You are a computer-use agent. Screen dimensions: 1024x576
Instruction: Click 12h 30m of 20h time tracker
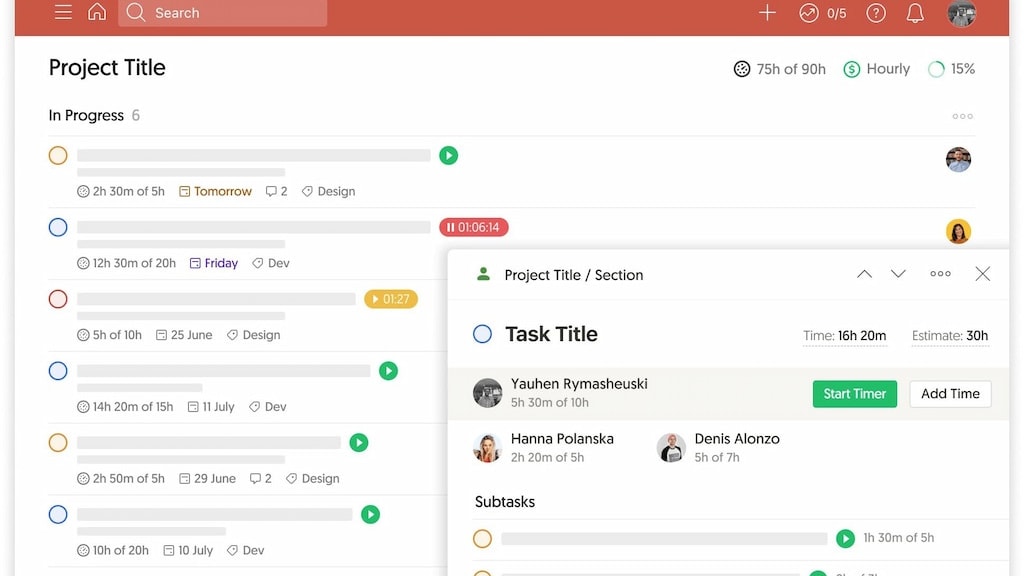(x=127, y=263)
